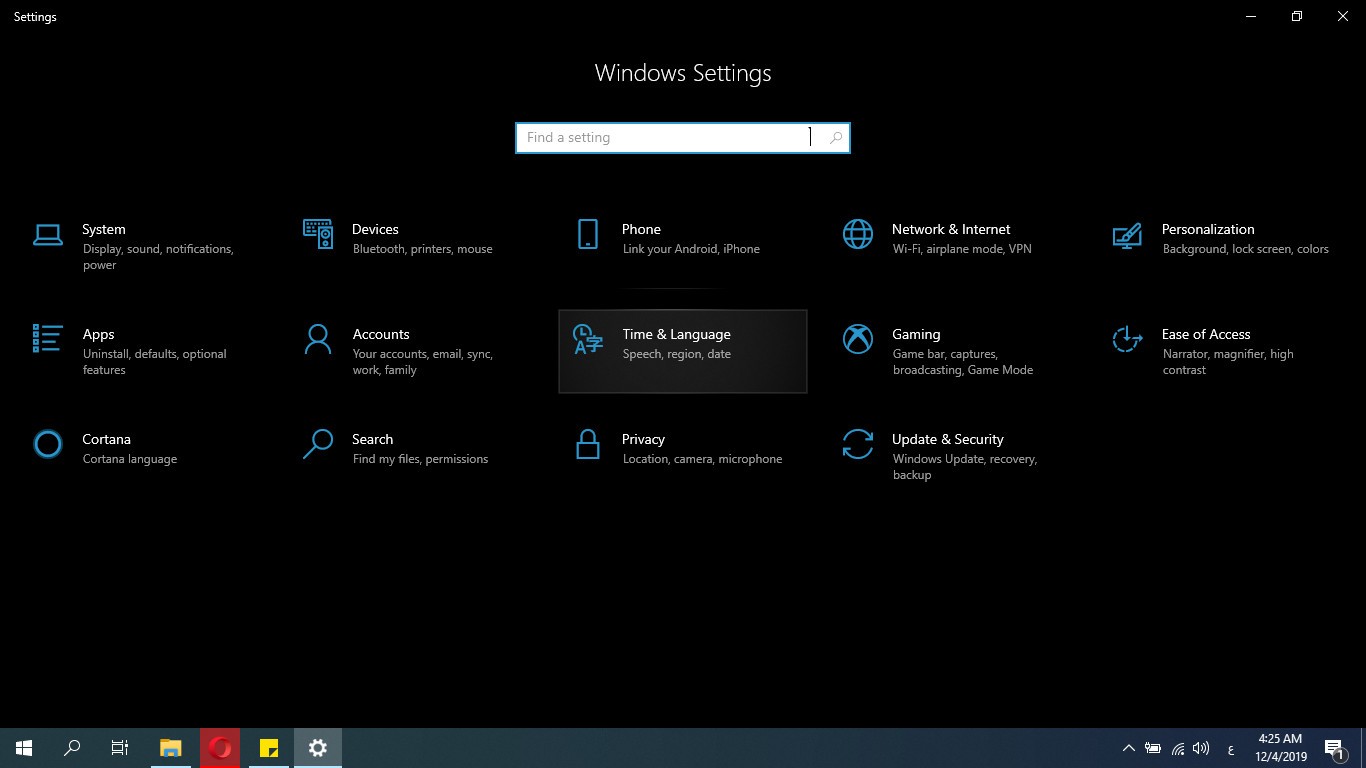Click "Cortana language" description
1366x768 pixels.
[129, 459]
